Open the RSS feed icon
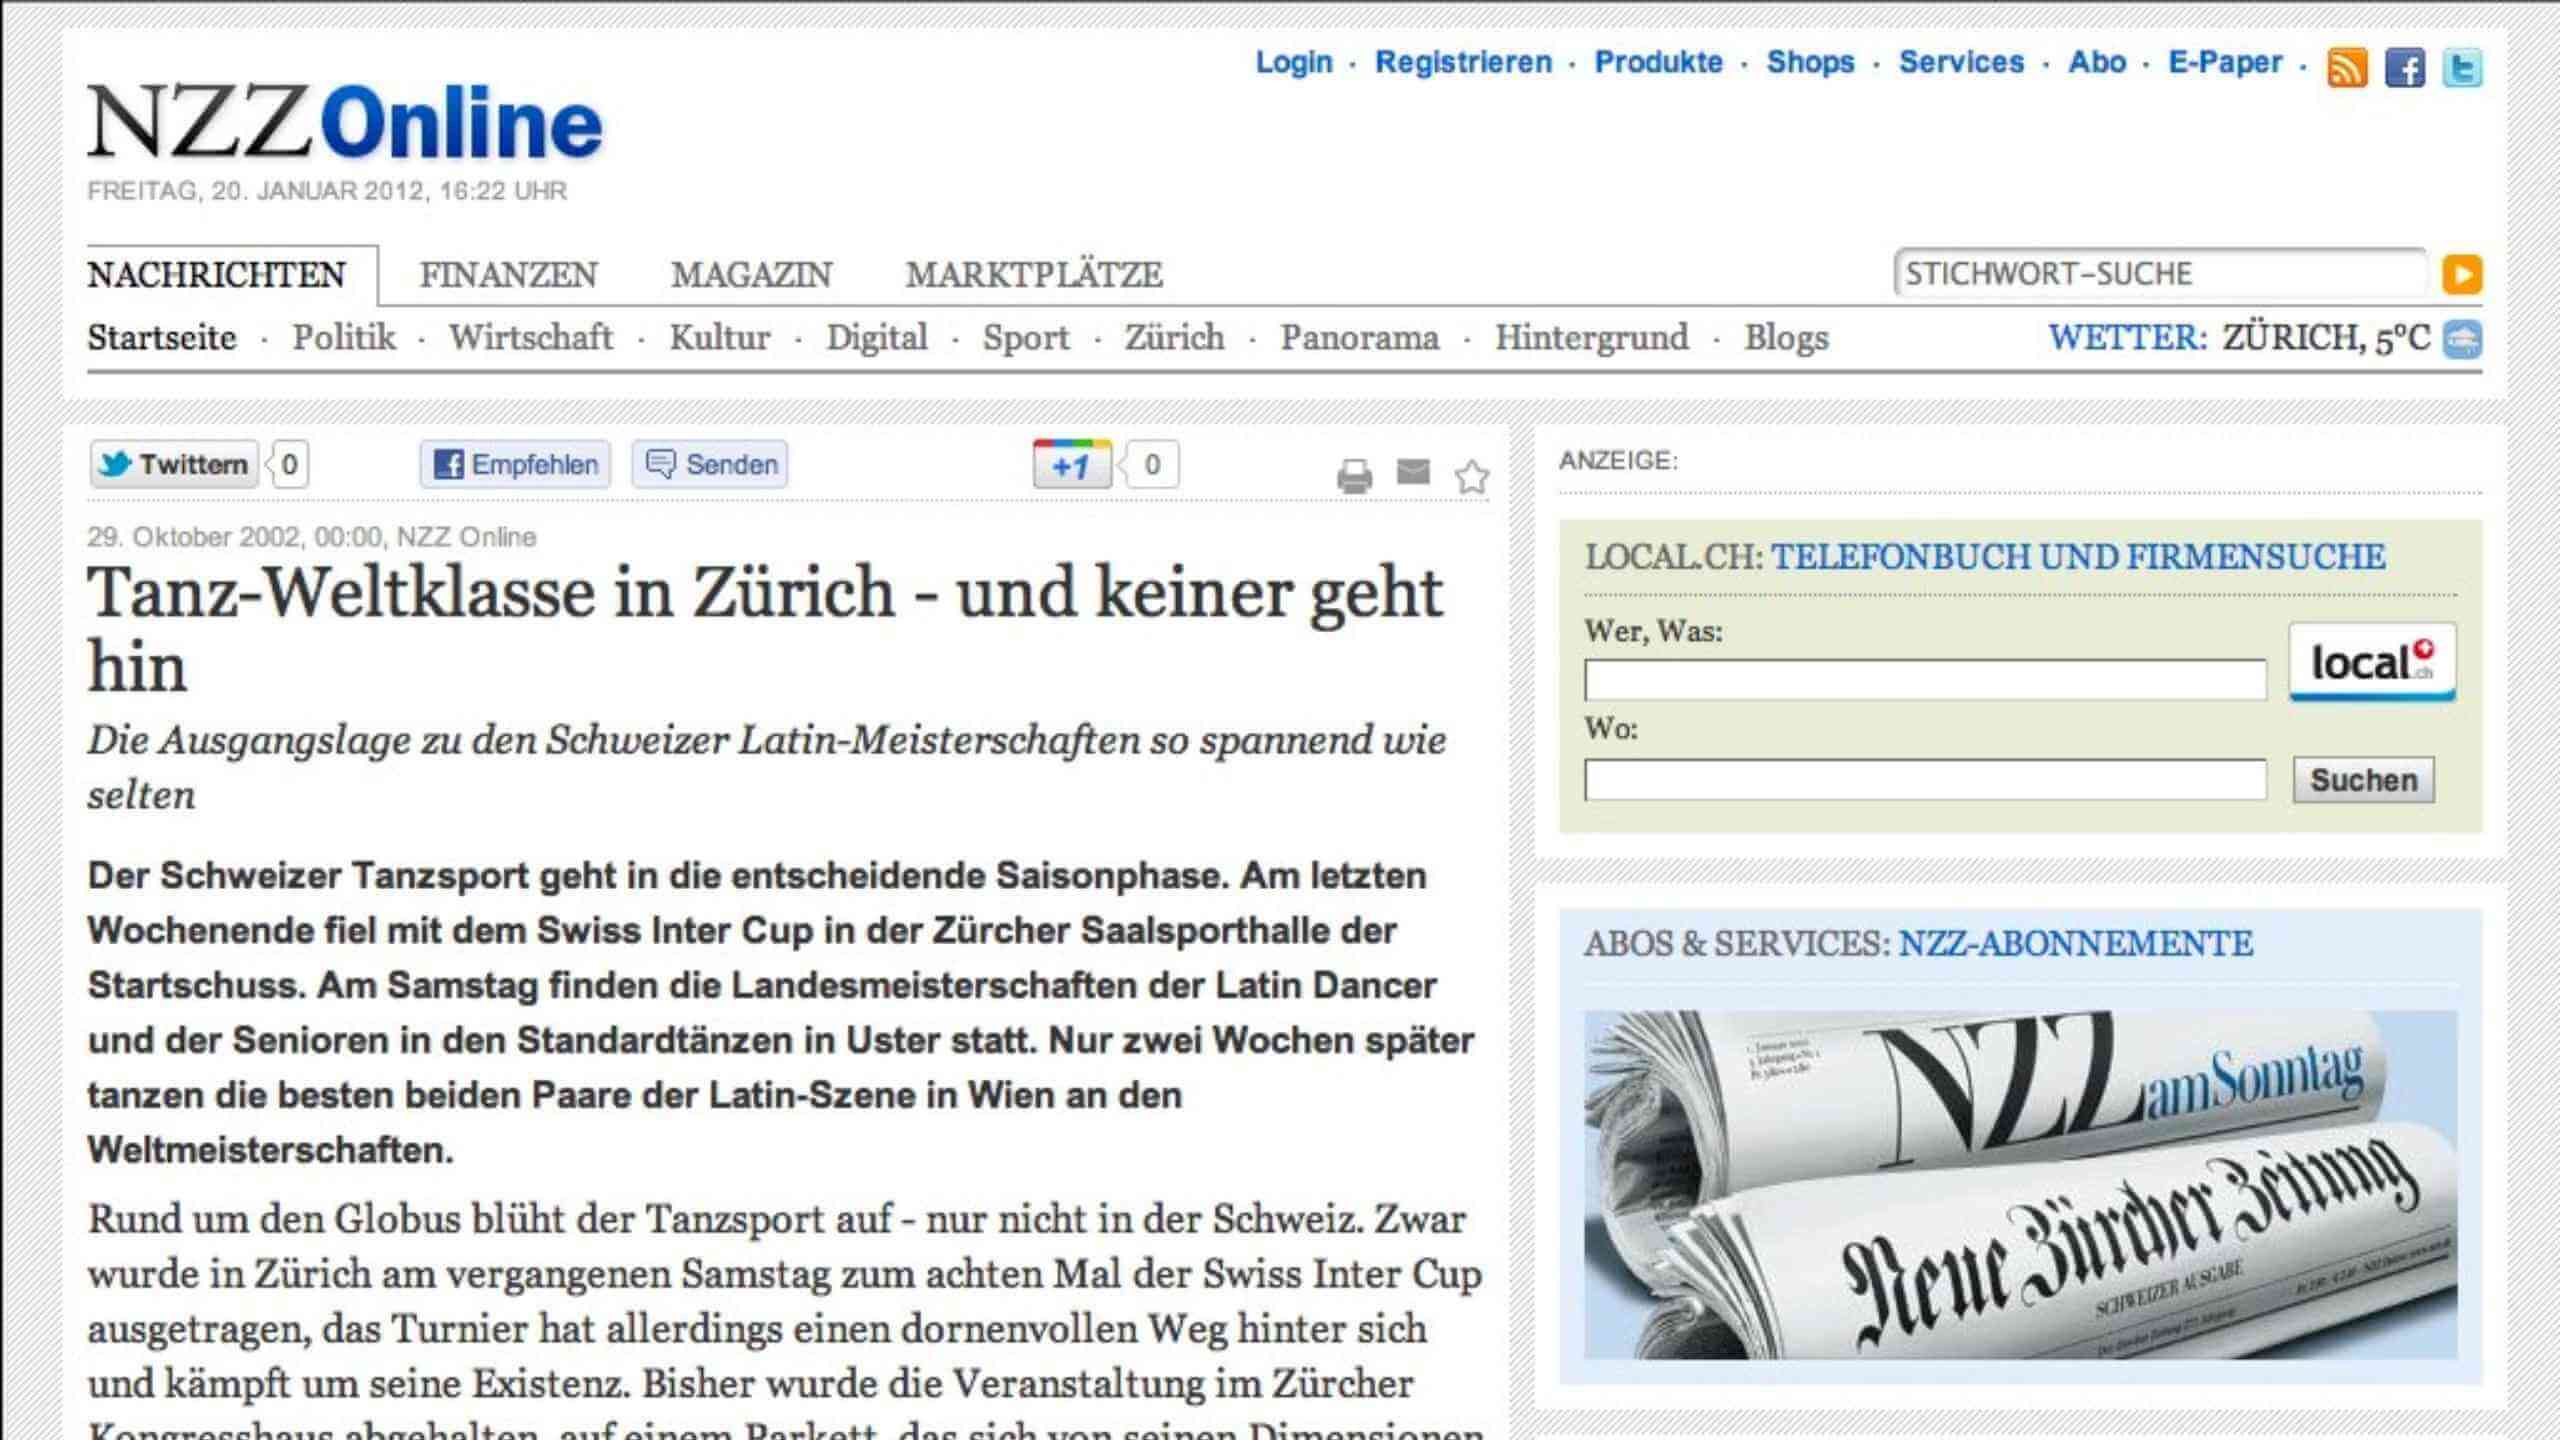This screenshot has width=2560, height=1440. 2347,68
